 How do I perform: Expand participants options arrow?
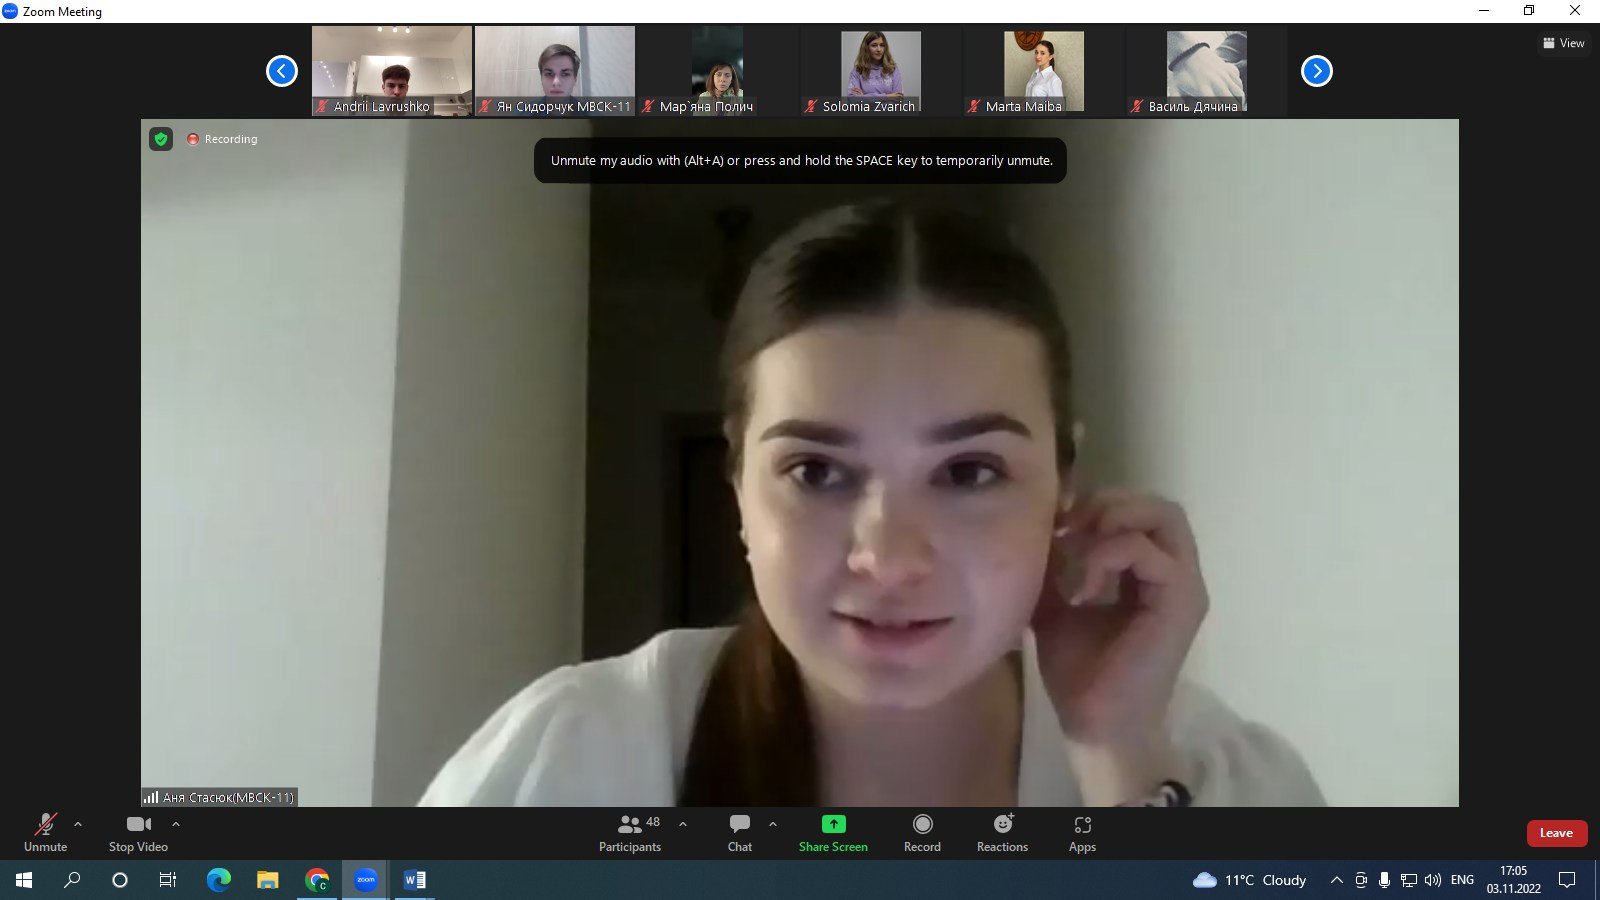pos(683,824)
